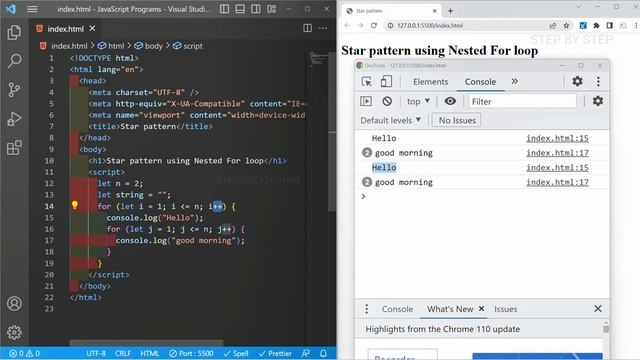The image size is (640, 360).
Task: Bookmark this page with the star icon
Action: click(566, 25)
